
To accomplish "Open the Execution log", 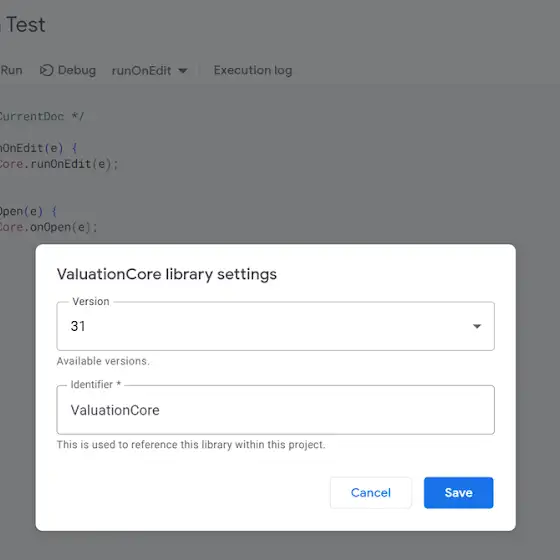I will 253,70.
